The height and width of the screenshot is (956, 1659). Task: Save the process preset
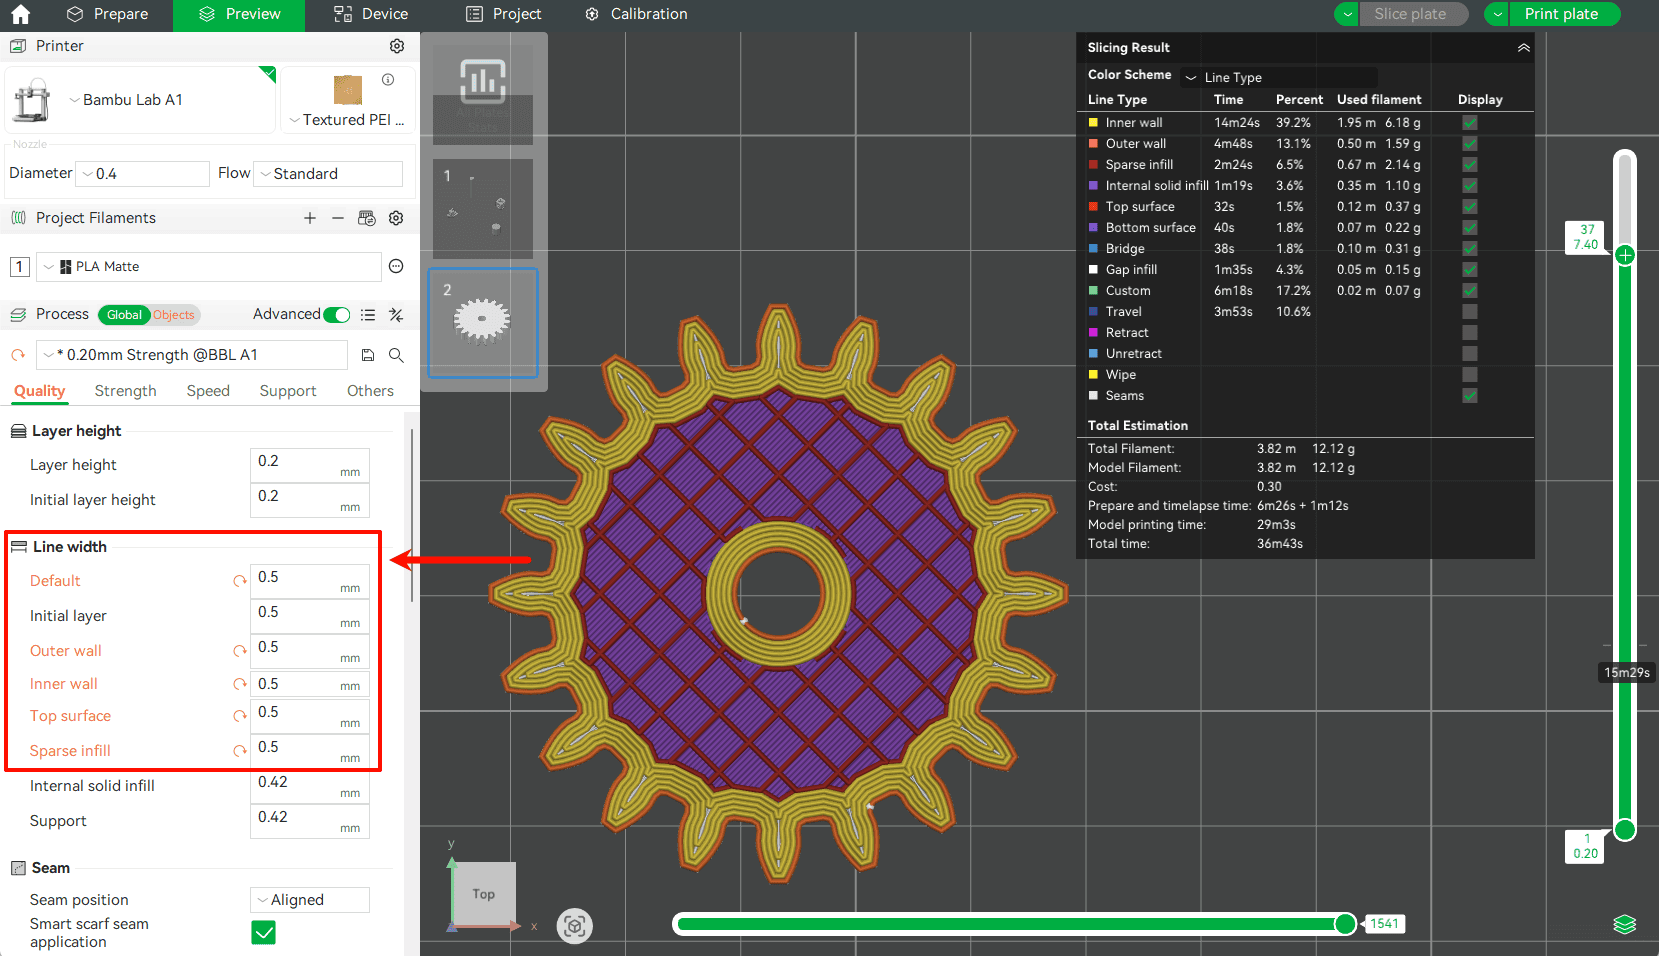[368, 355]
